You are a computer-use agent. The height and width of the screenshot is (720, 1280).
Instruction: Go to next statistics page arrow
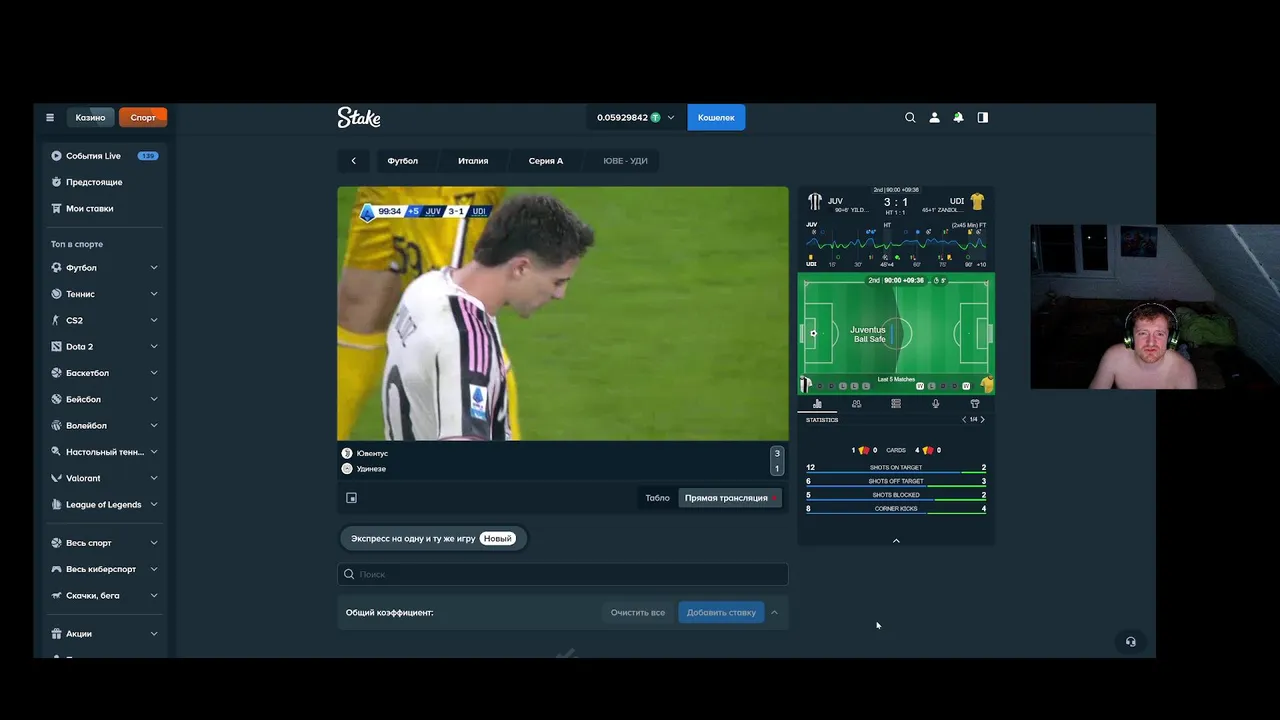coord(983,420)
